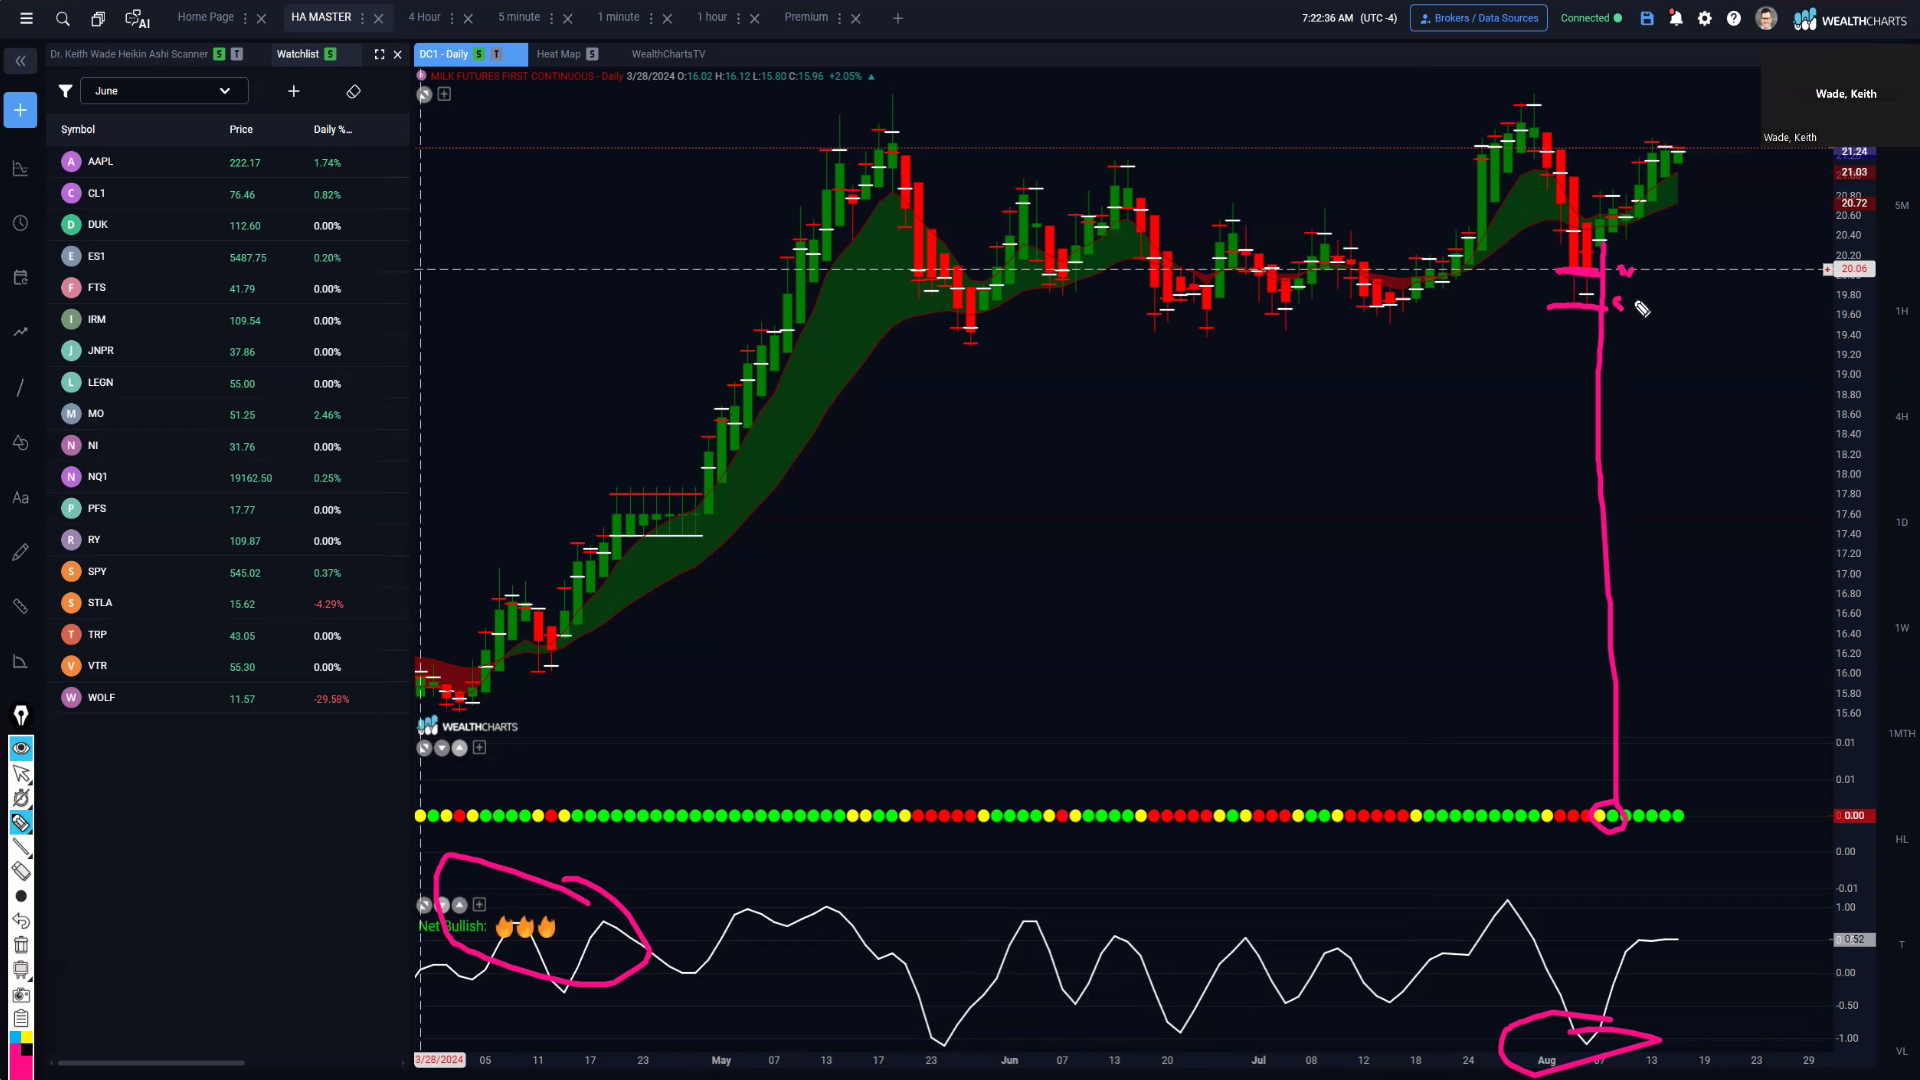The height and width of the screenshot is (1080, 1920).
Task: Switch to the 4 Hour tab
Action: (x=424, y=17)
